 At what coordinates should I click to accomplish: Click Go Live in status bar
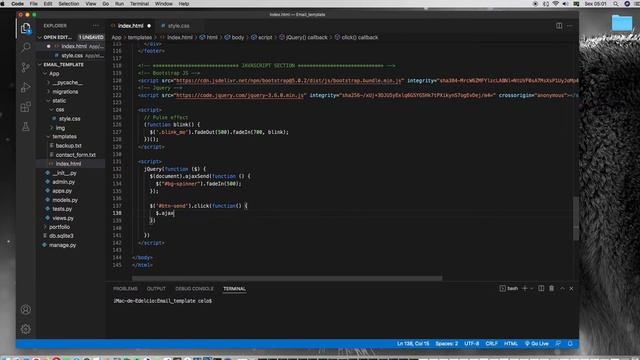point(537,344)
